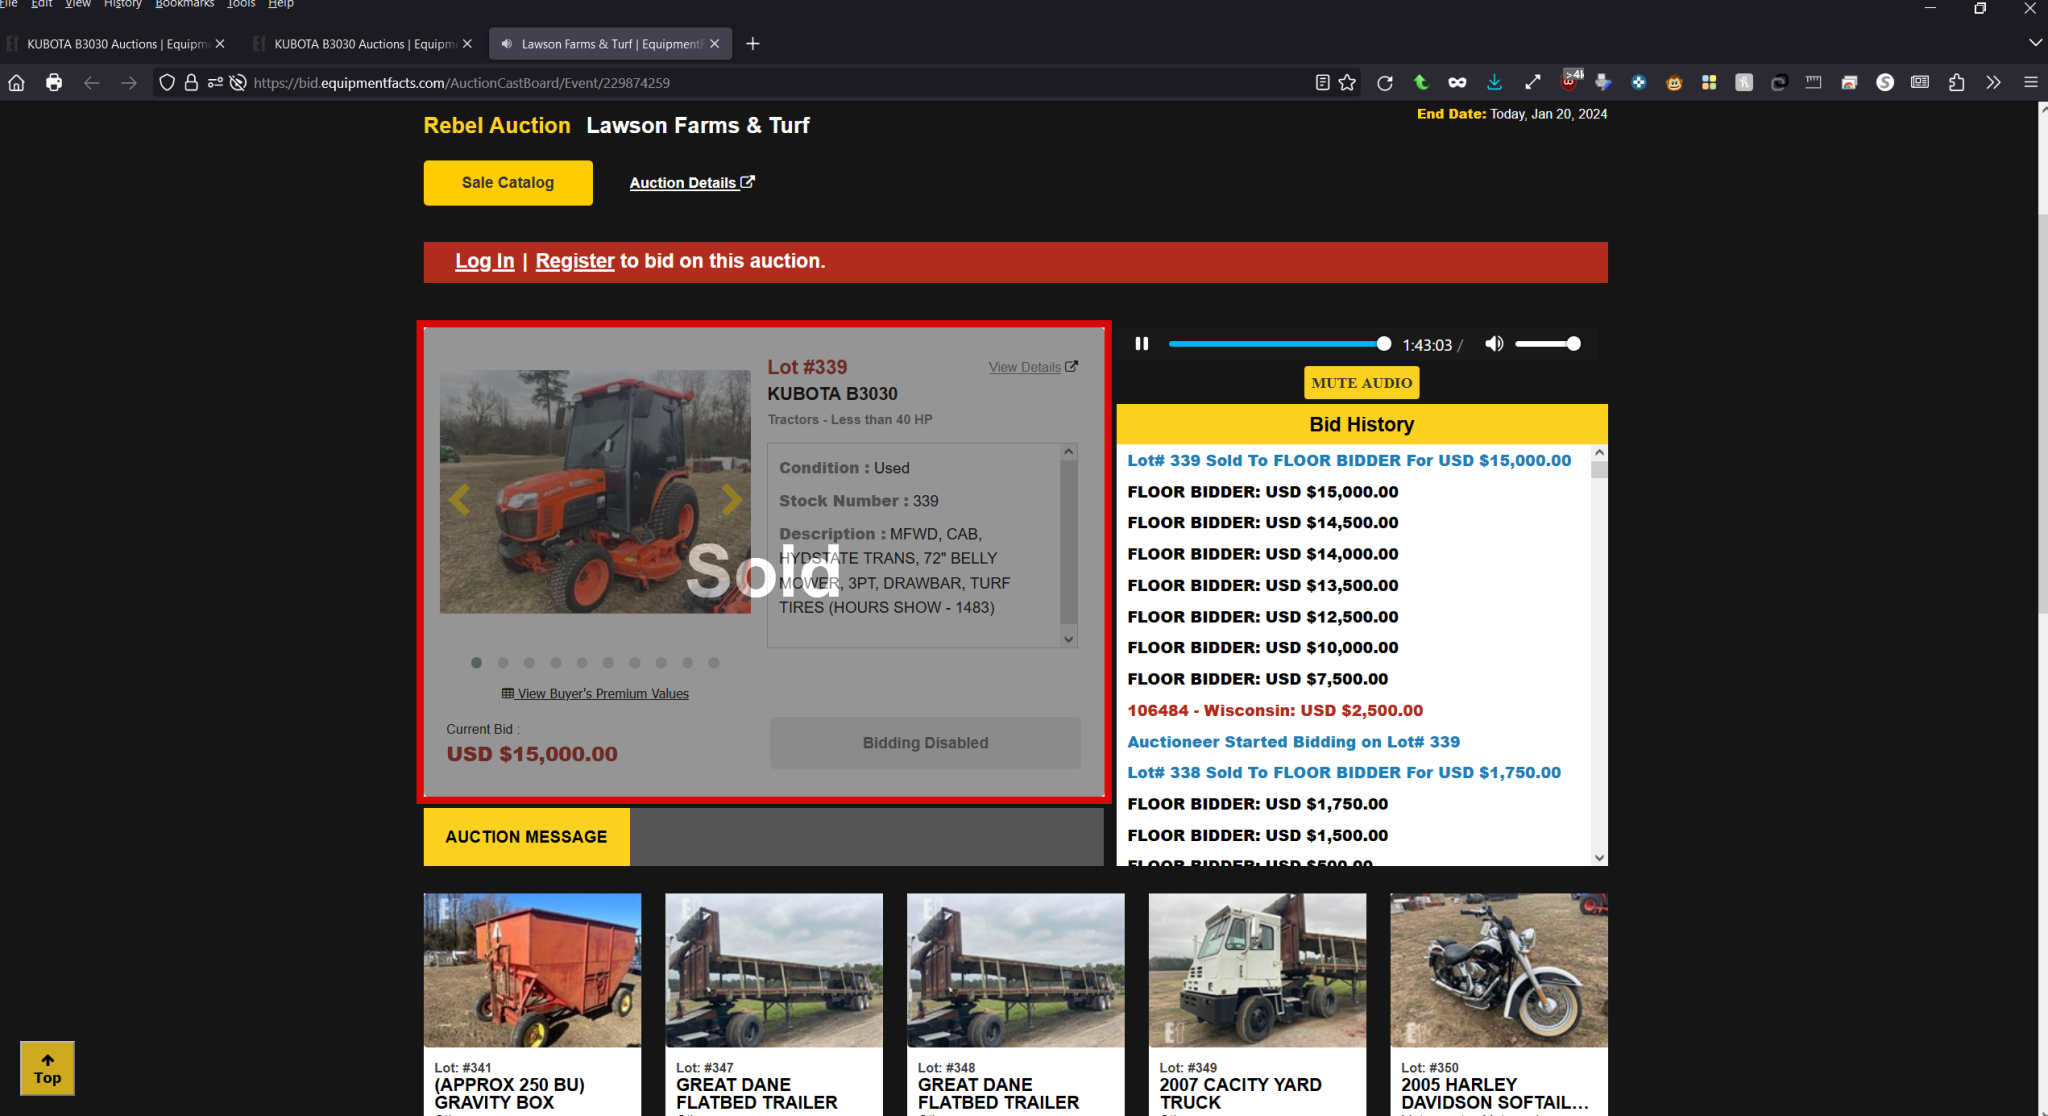
Task: Click the gray 'h' extension icon
Action: 1744,83
